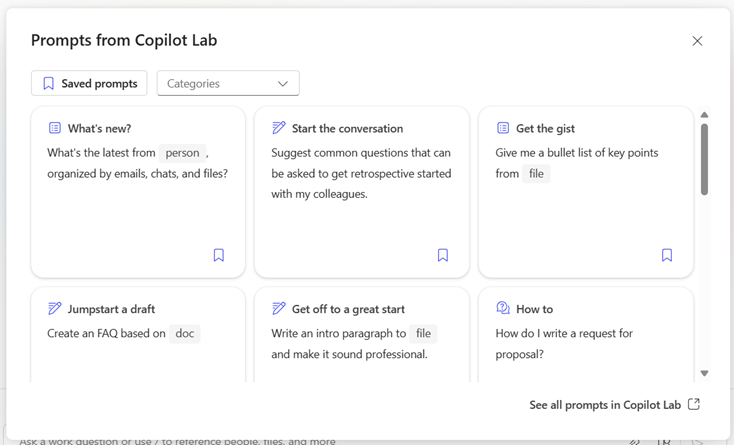Open "See all prompts in Copilot Lab" link
The image size is (734, 445).
click(605, 405)
